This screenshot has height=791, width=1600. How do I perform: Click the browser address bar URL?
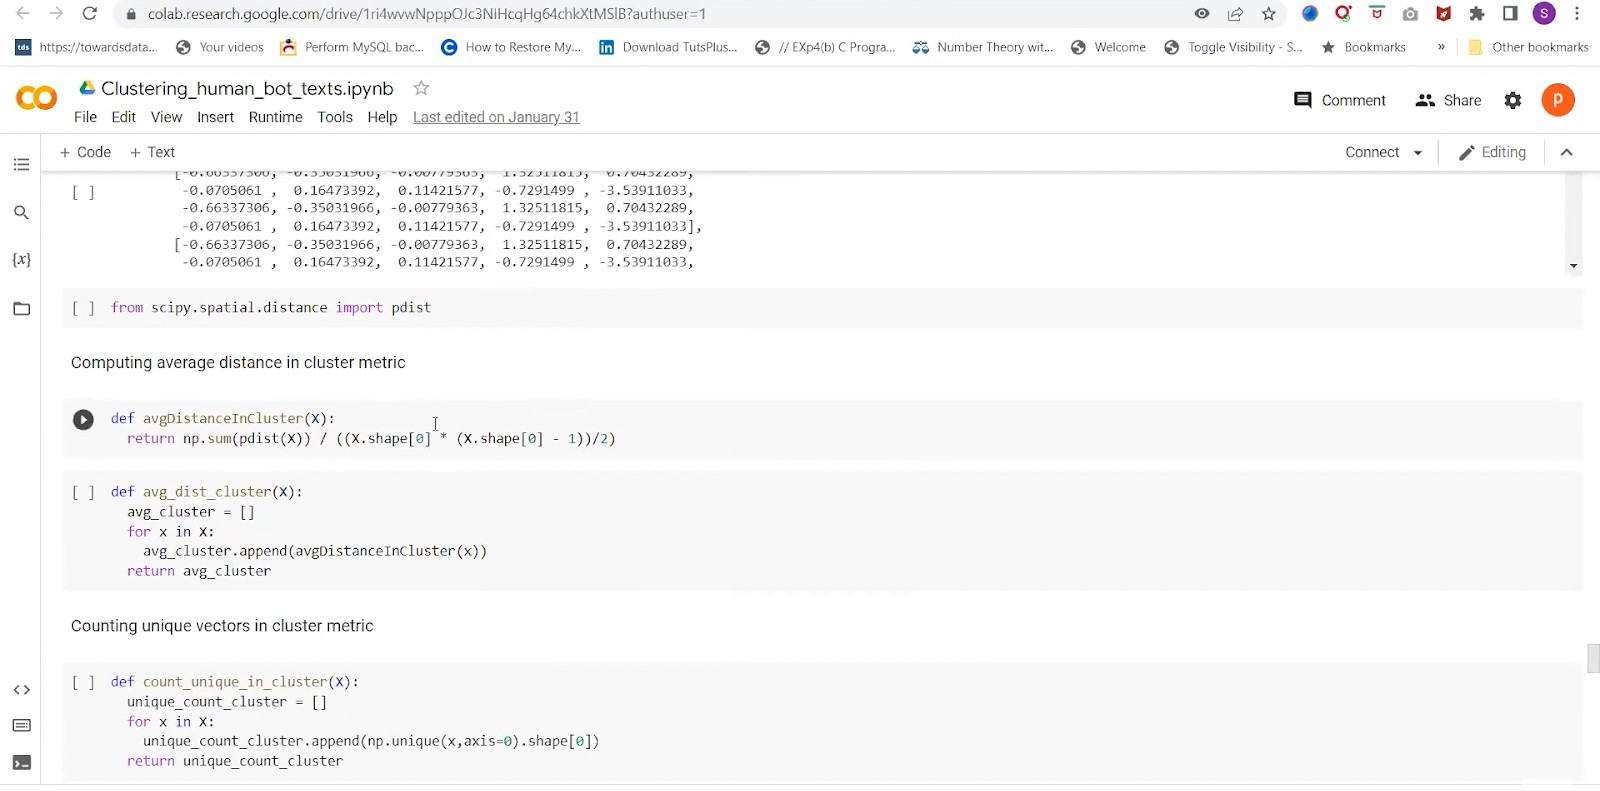click(x=426, y=14)
